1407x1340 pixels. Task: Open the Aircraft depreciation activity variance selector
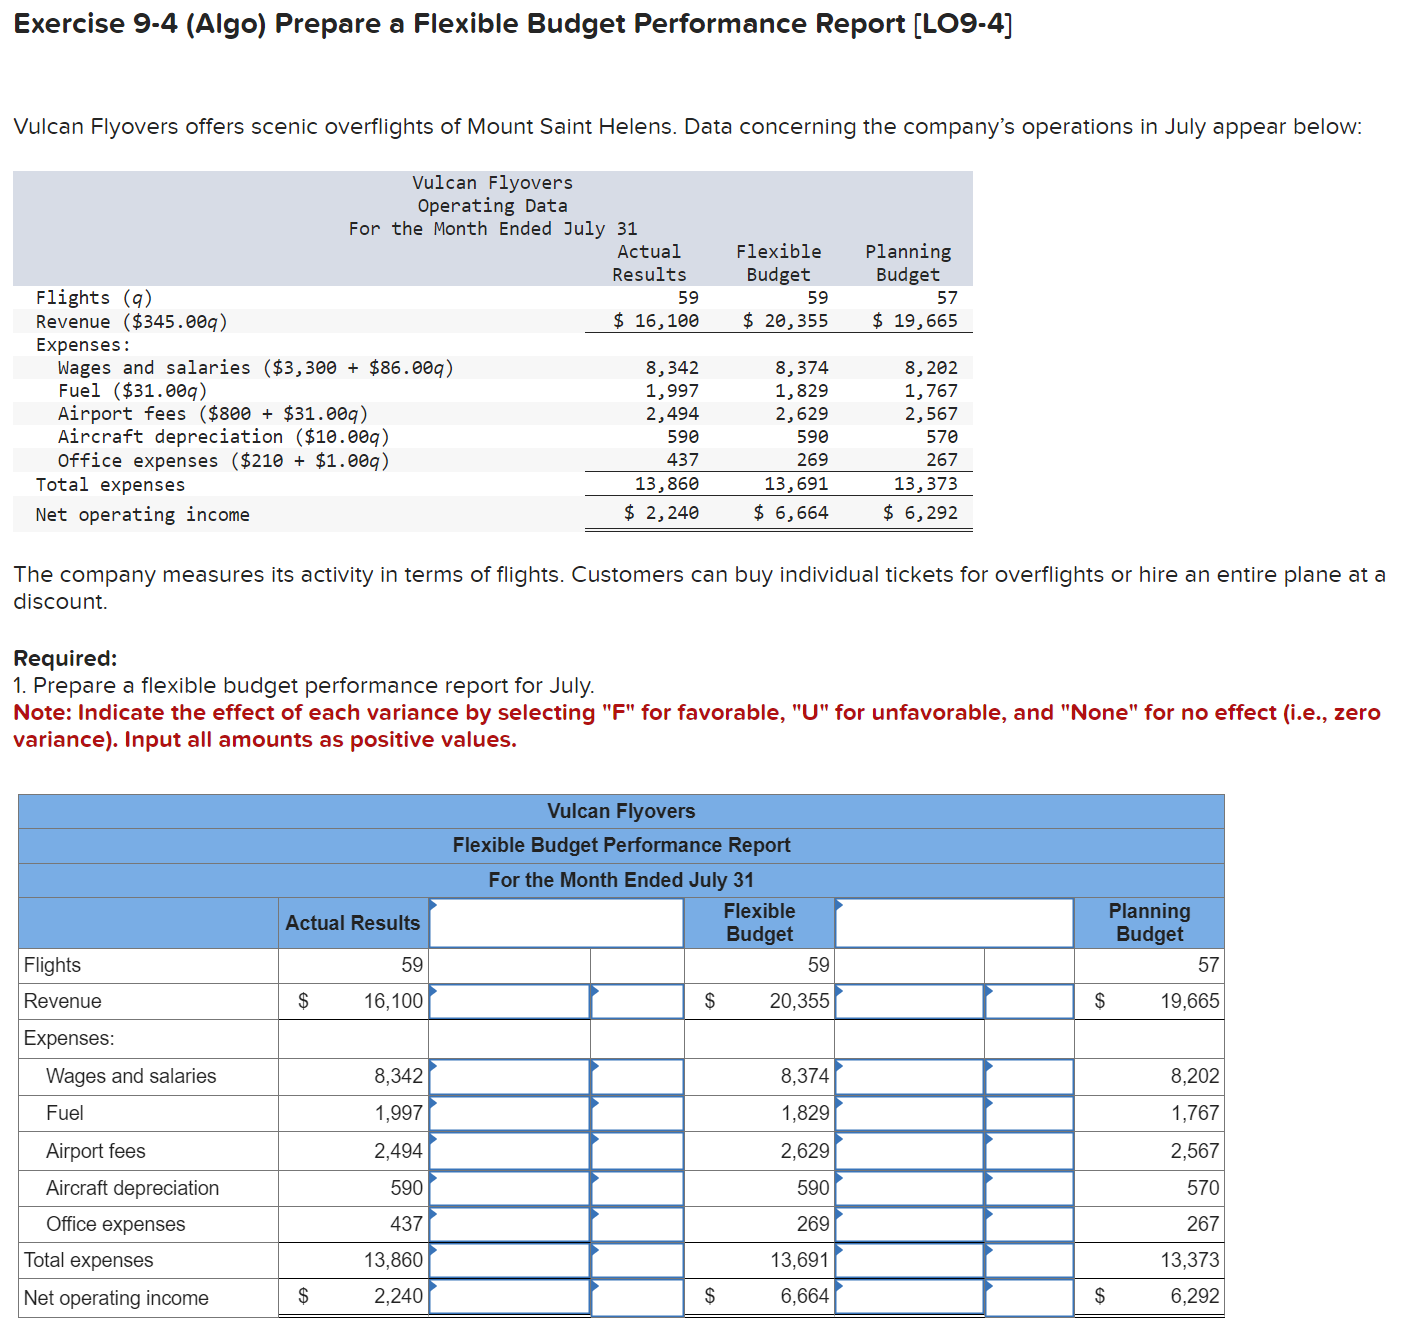(1028, 1187)
